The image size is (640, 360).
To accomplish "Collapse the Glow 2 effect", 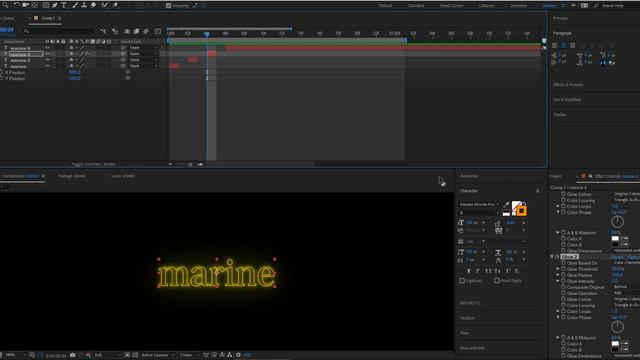I will [552, 257].
